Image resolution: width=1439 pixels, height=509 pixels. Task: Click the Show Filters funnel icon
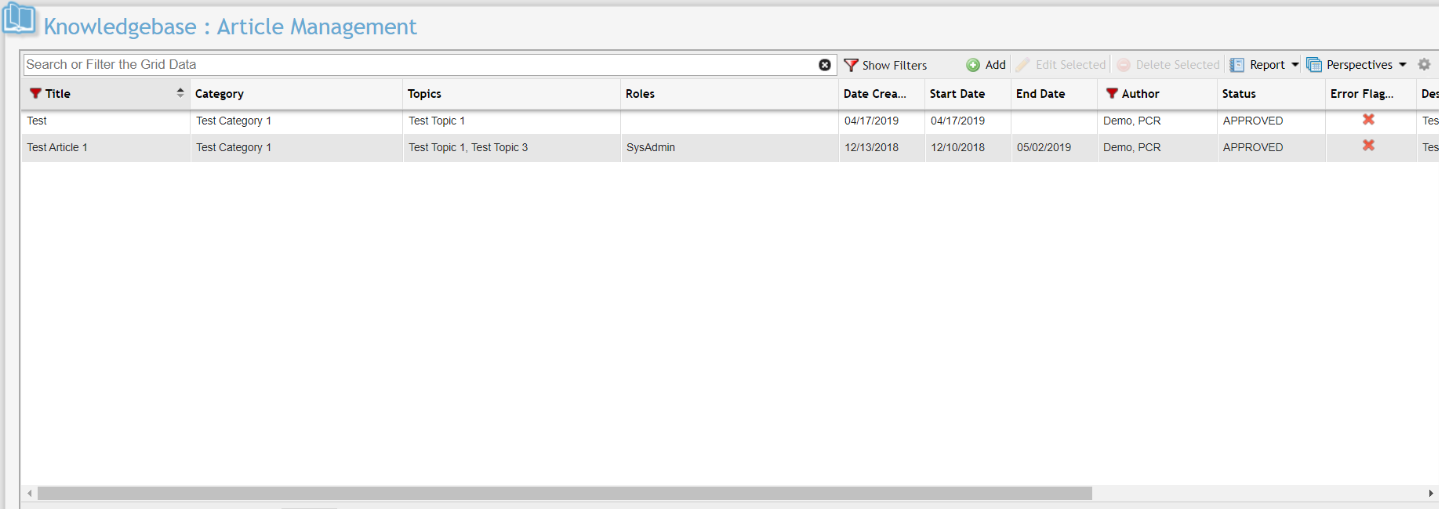pyautogui.click(x=851, y=65)
